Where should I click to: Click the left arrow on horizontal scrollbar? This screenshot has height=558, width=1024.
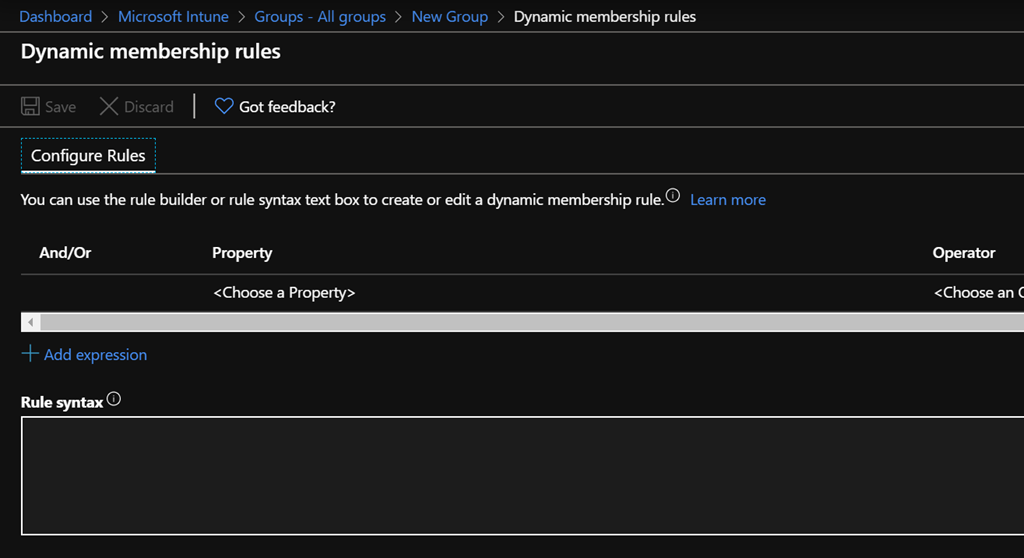[30, 322]
